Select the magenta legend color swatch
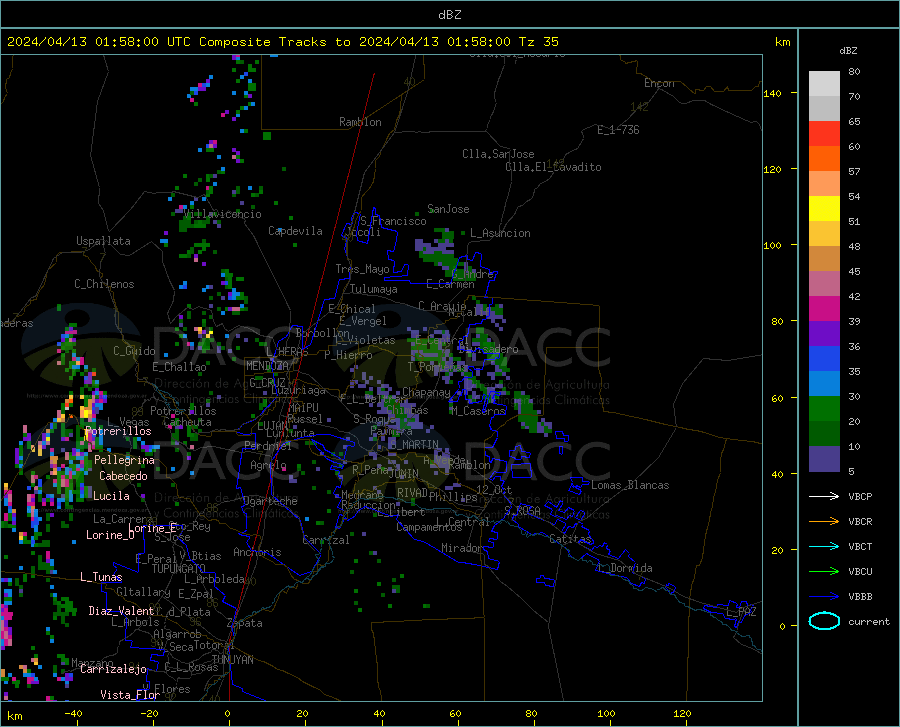Image resolution: width=900 pixels, height=727 pixels. coord(824,309)
